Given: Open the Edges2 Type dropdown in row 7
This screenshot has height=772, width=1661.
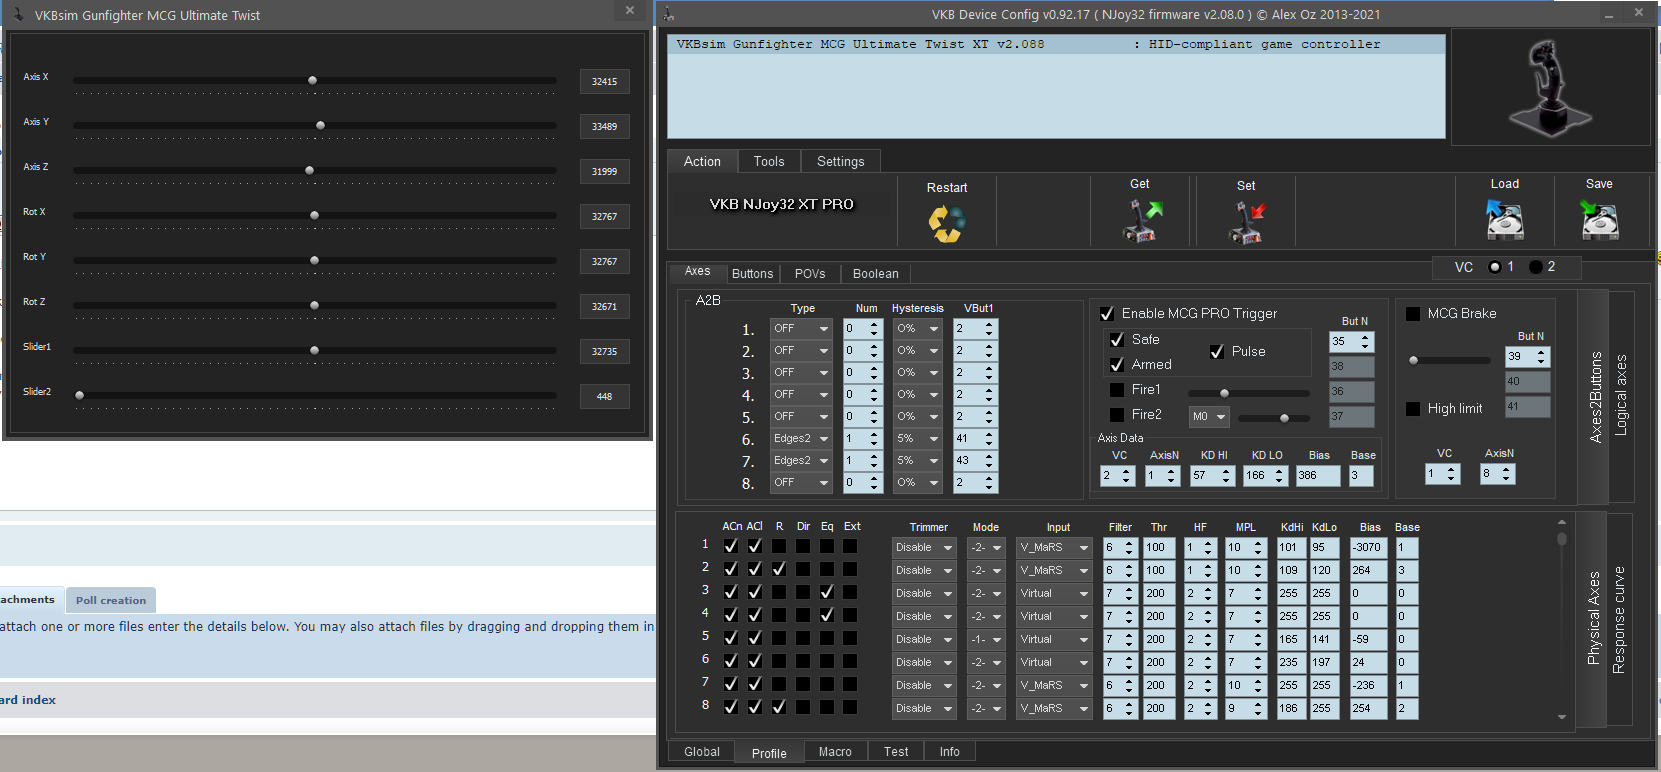Looking at the screenshot, I should click(801, 461).
